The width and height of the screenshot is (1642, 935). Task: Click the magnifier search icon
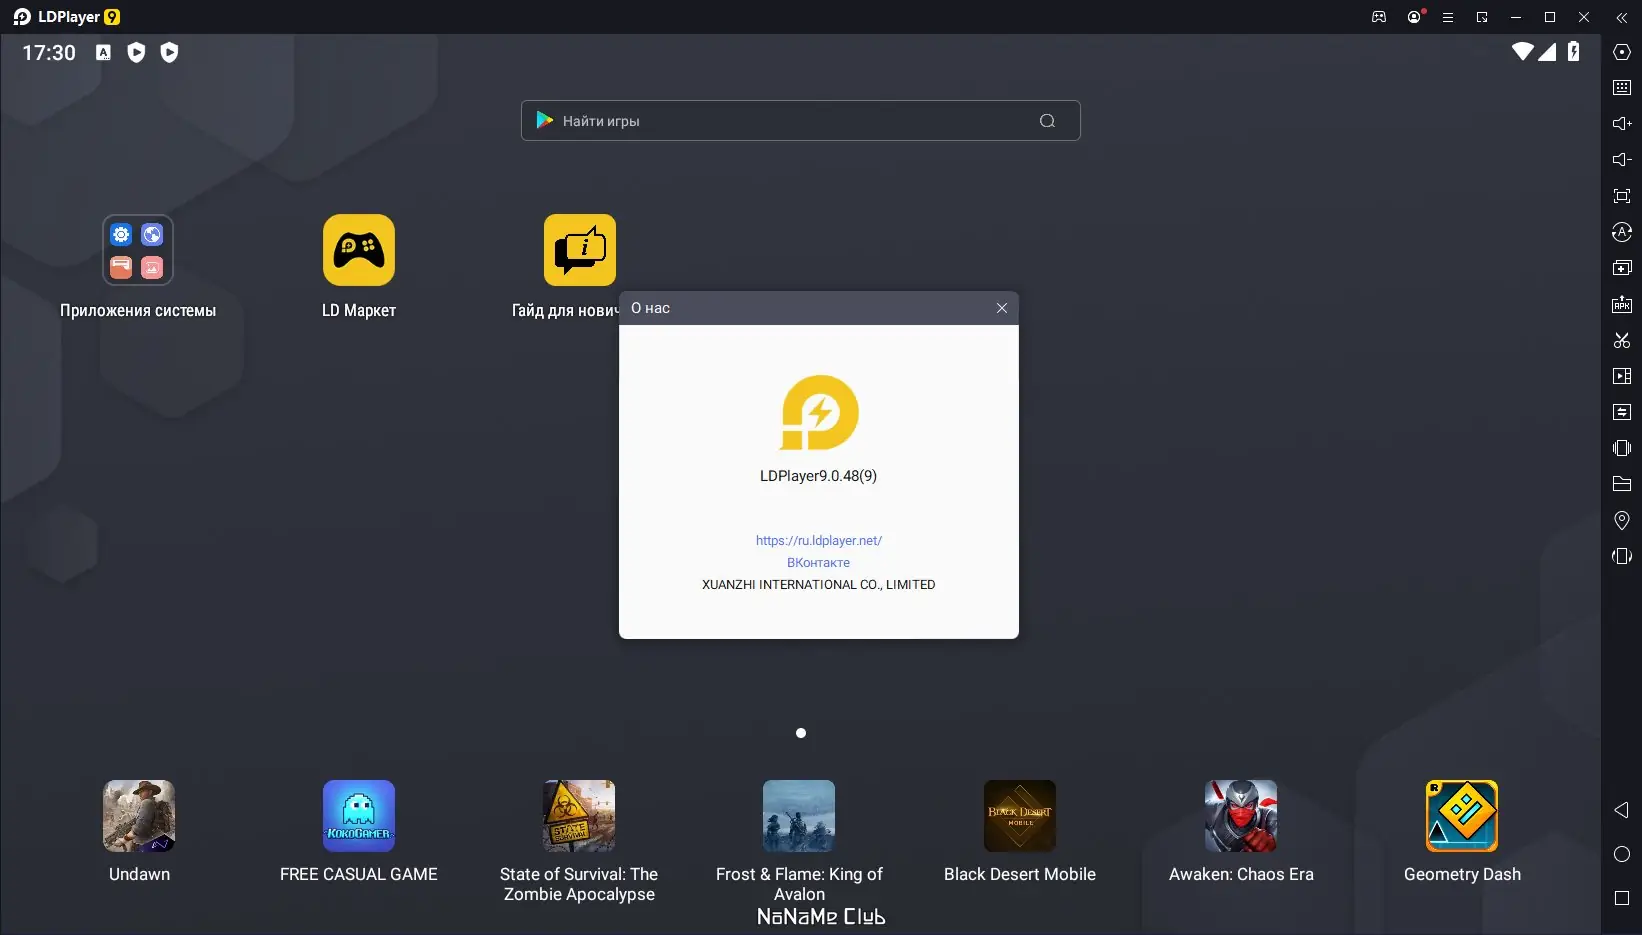(x=1047, y=121)
